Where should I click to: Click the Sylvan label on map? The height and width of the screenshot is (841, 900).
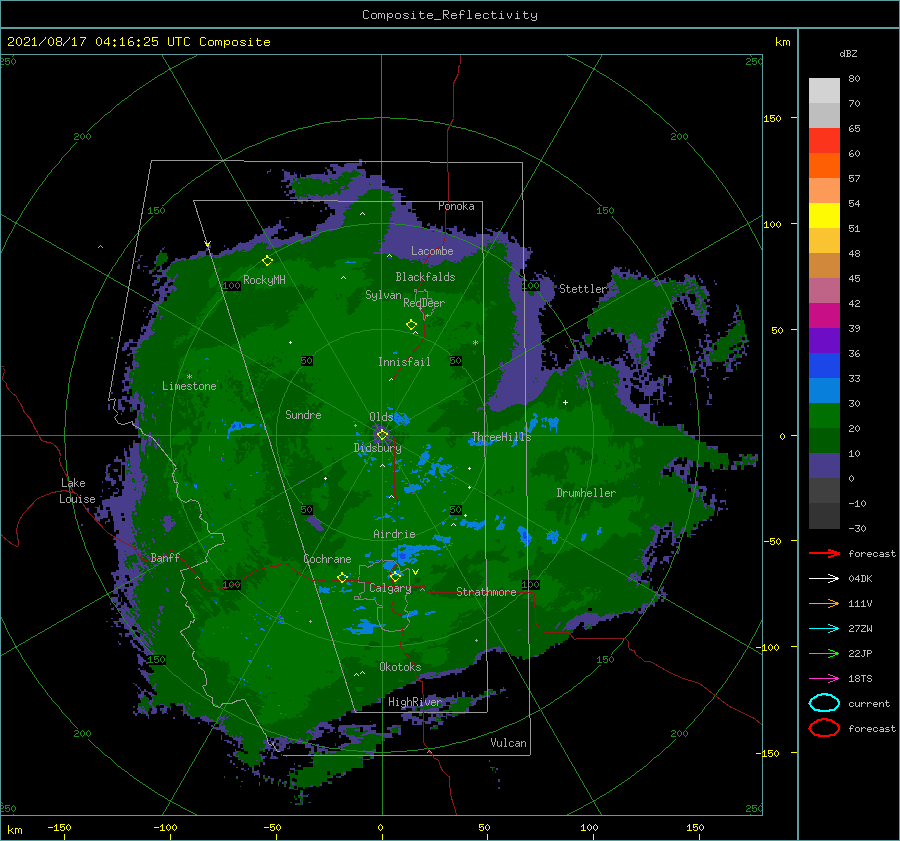coord(383,295)
